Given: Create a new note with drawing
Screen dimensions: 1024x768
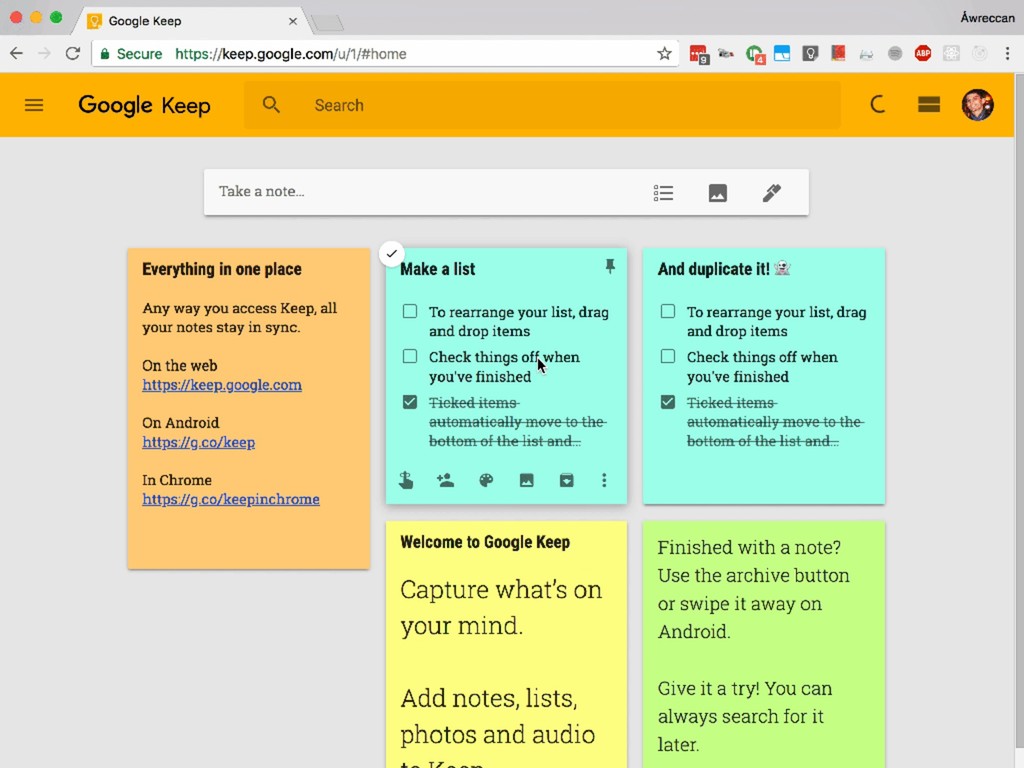Looking at the screenshot, I should [x=771, y=193].
